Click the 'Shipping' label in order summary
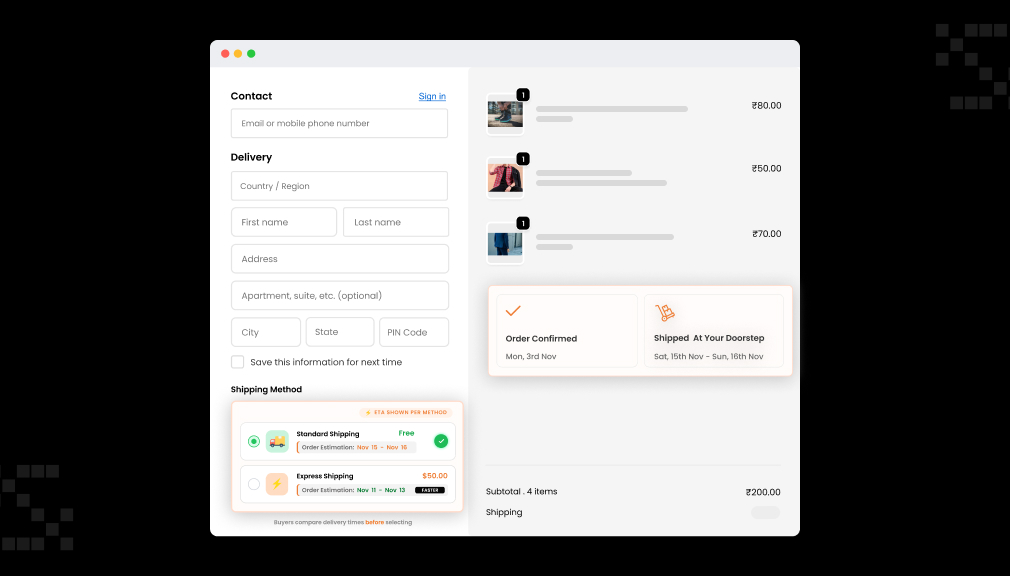Screen dimensions: 1010x576 pos(504,512)
